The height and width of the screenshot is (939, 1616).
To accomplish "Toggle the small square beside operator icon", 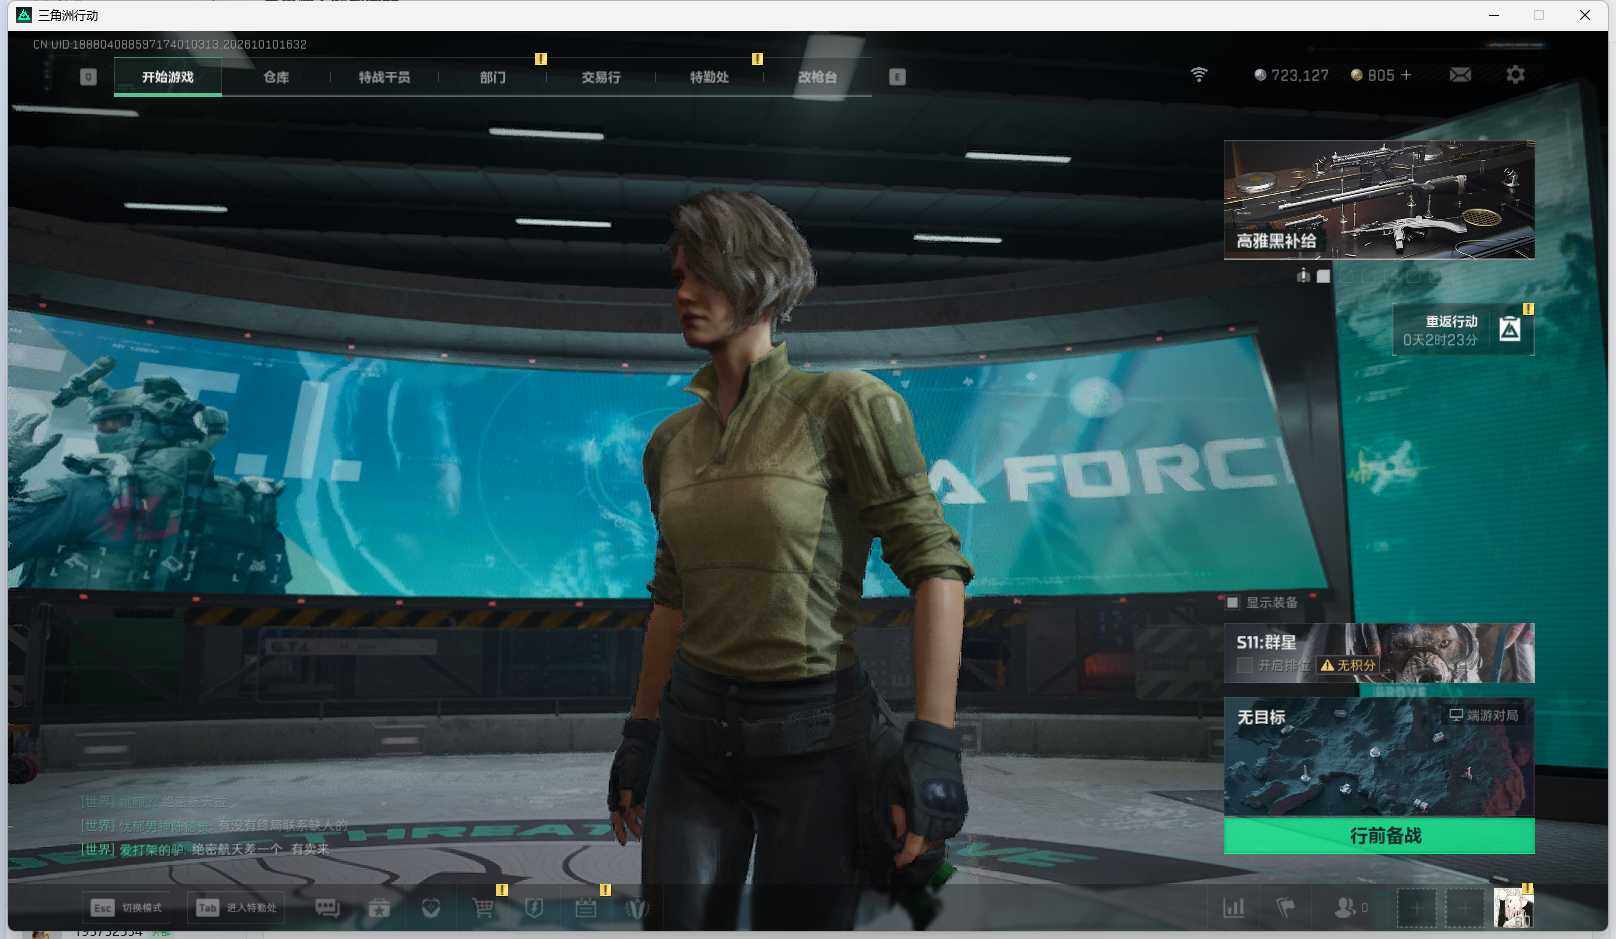I will point(1323,276).
